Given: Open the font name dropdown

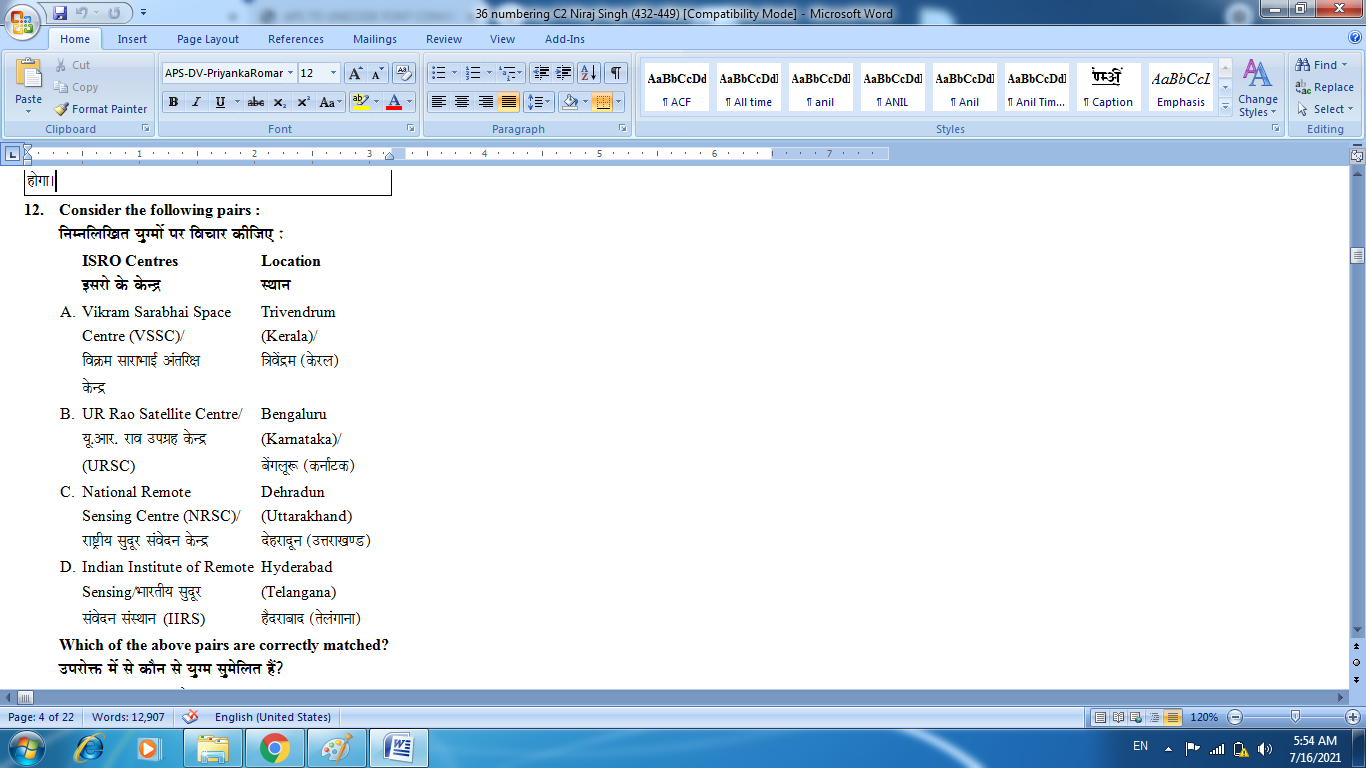Looking at the screenshot, I should pos(290,73).
